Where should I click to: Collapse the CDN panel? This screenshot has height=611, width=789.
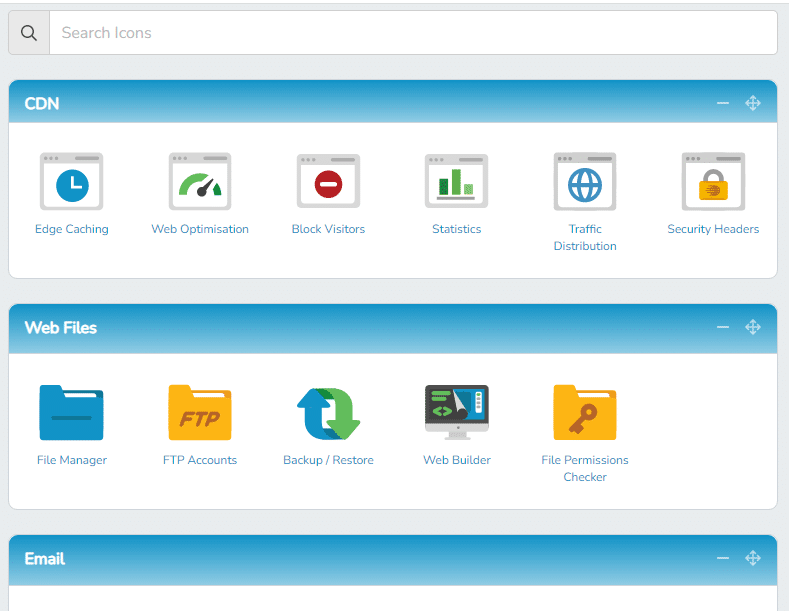[x=723, y=103]
